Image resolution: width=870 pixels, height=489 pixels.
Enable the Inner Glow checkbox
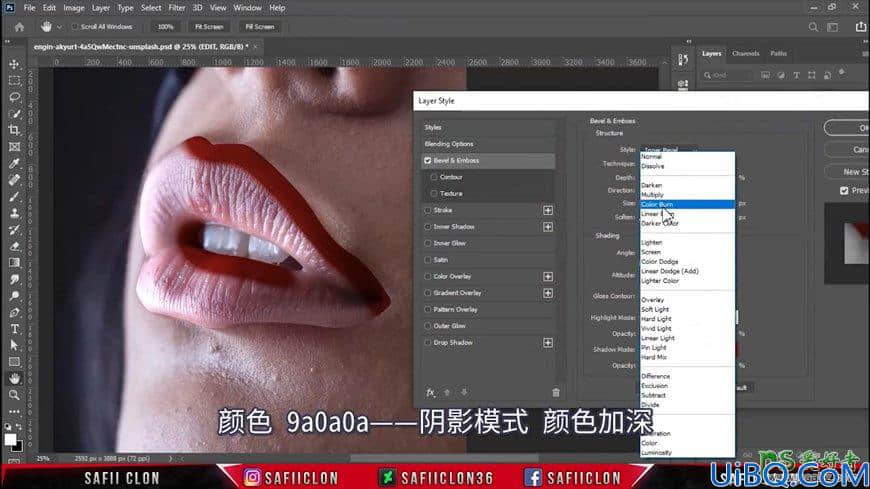pos(427,243)
